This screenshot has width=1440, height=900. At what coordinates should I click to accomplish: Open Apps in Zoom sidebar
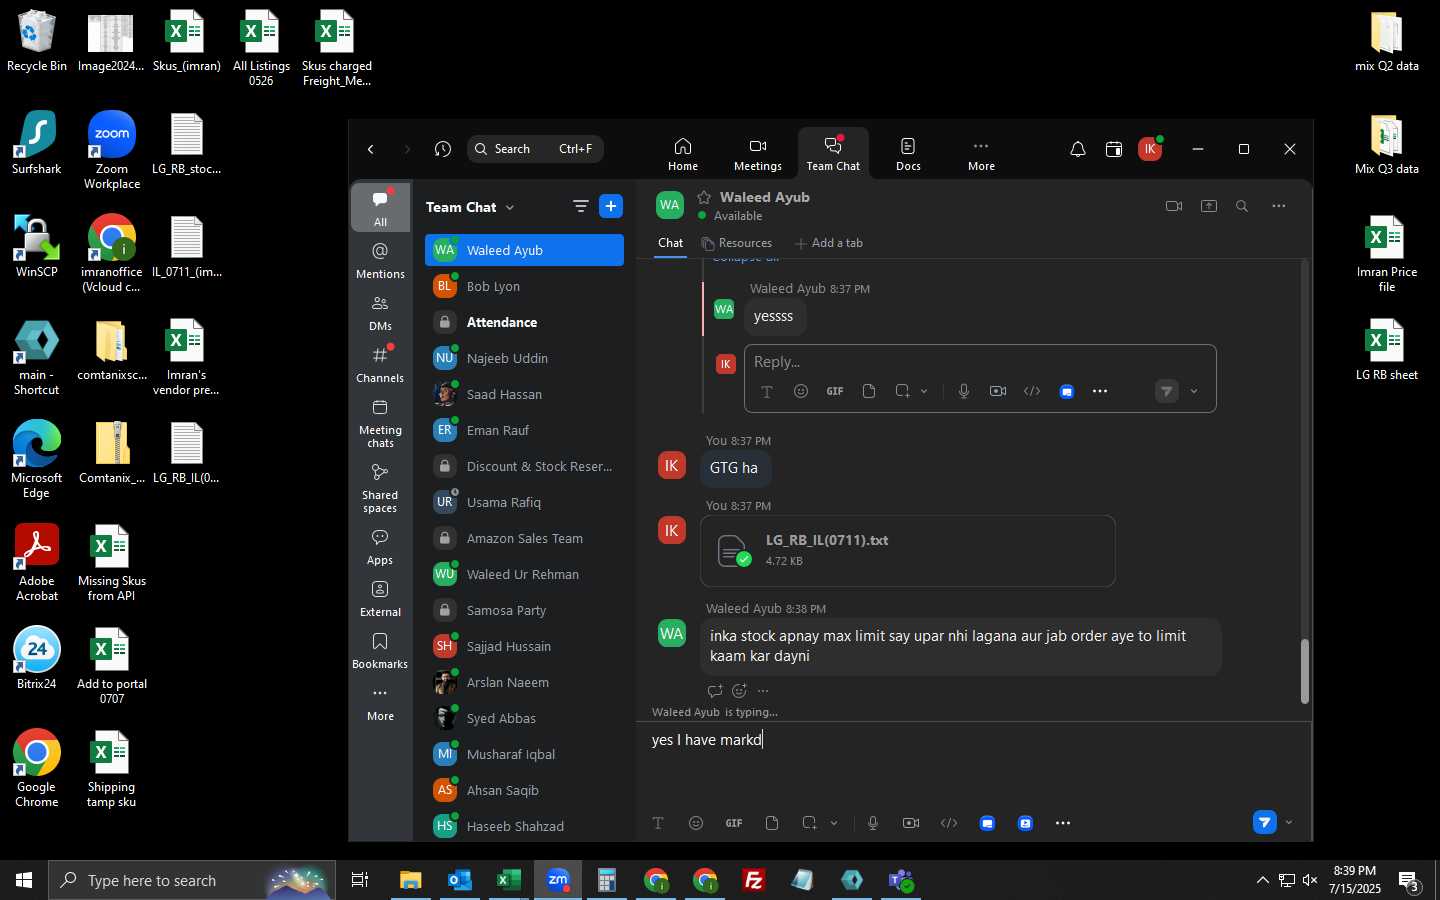(380, 546)
